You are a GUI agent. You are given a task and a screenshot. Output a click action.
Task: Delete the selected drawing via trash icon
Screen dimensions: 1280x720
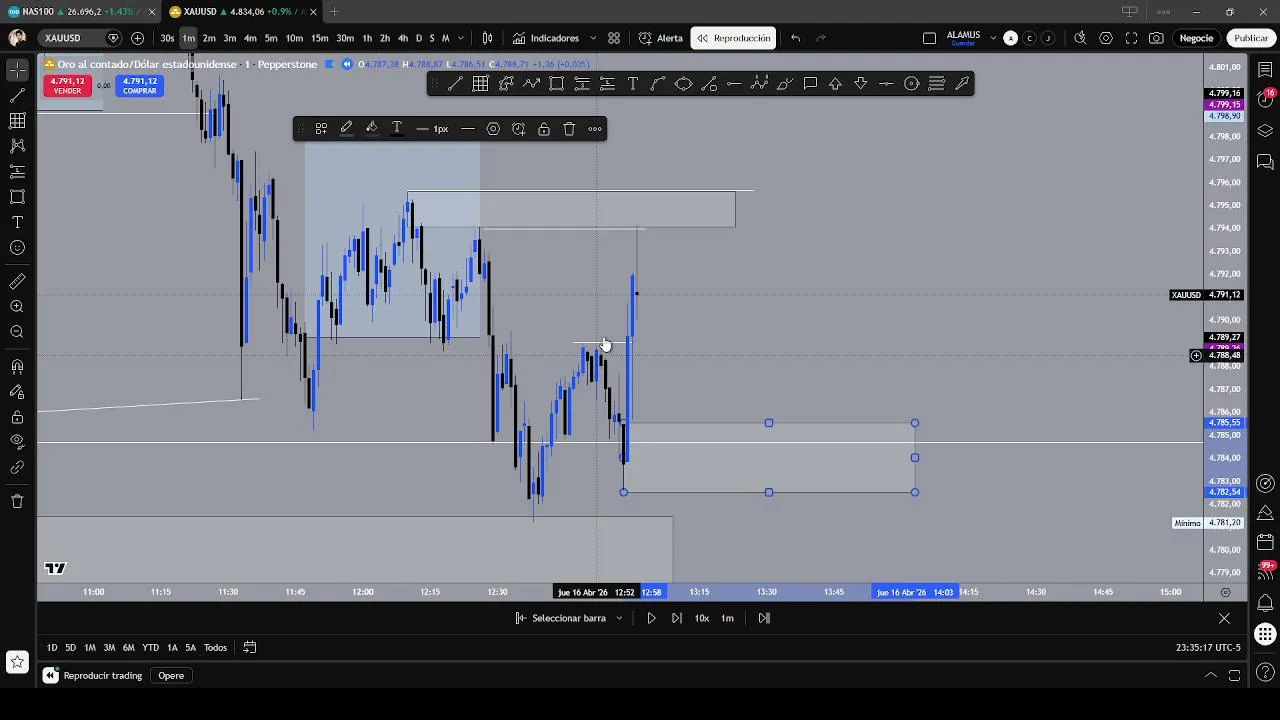point(569,128)
